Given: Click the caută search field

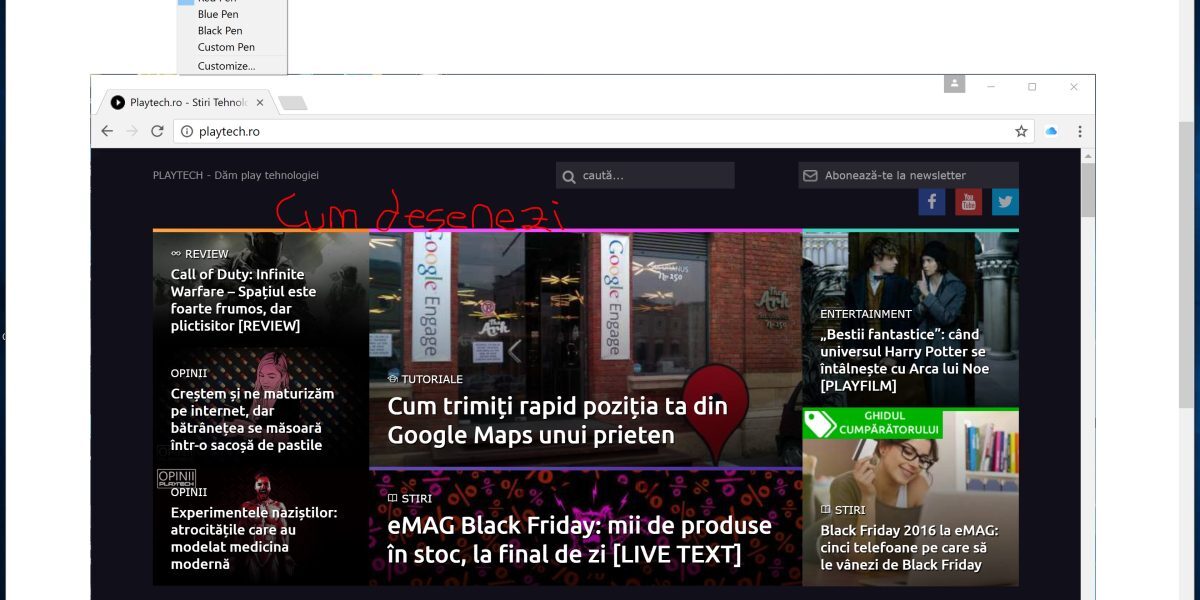Looking at the screenshot, I should pyautogui.click(x=645, y=175).
